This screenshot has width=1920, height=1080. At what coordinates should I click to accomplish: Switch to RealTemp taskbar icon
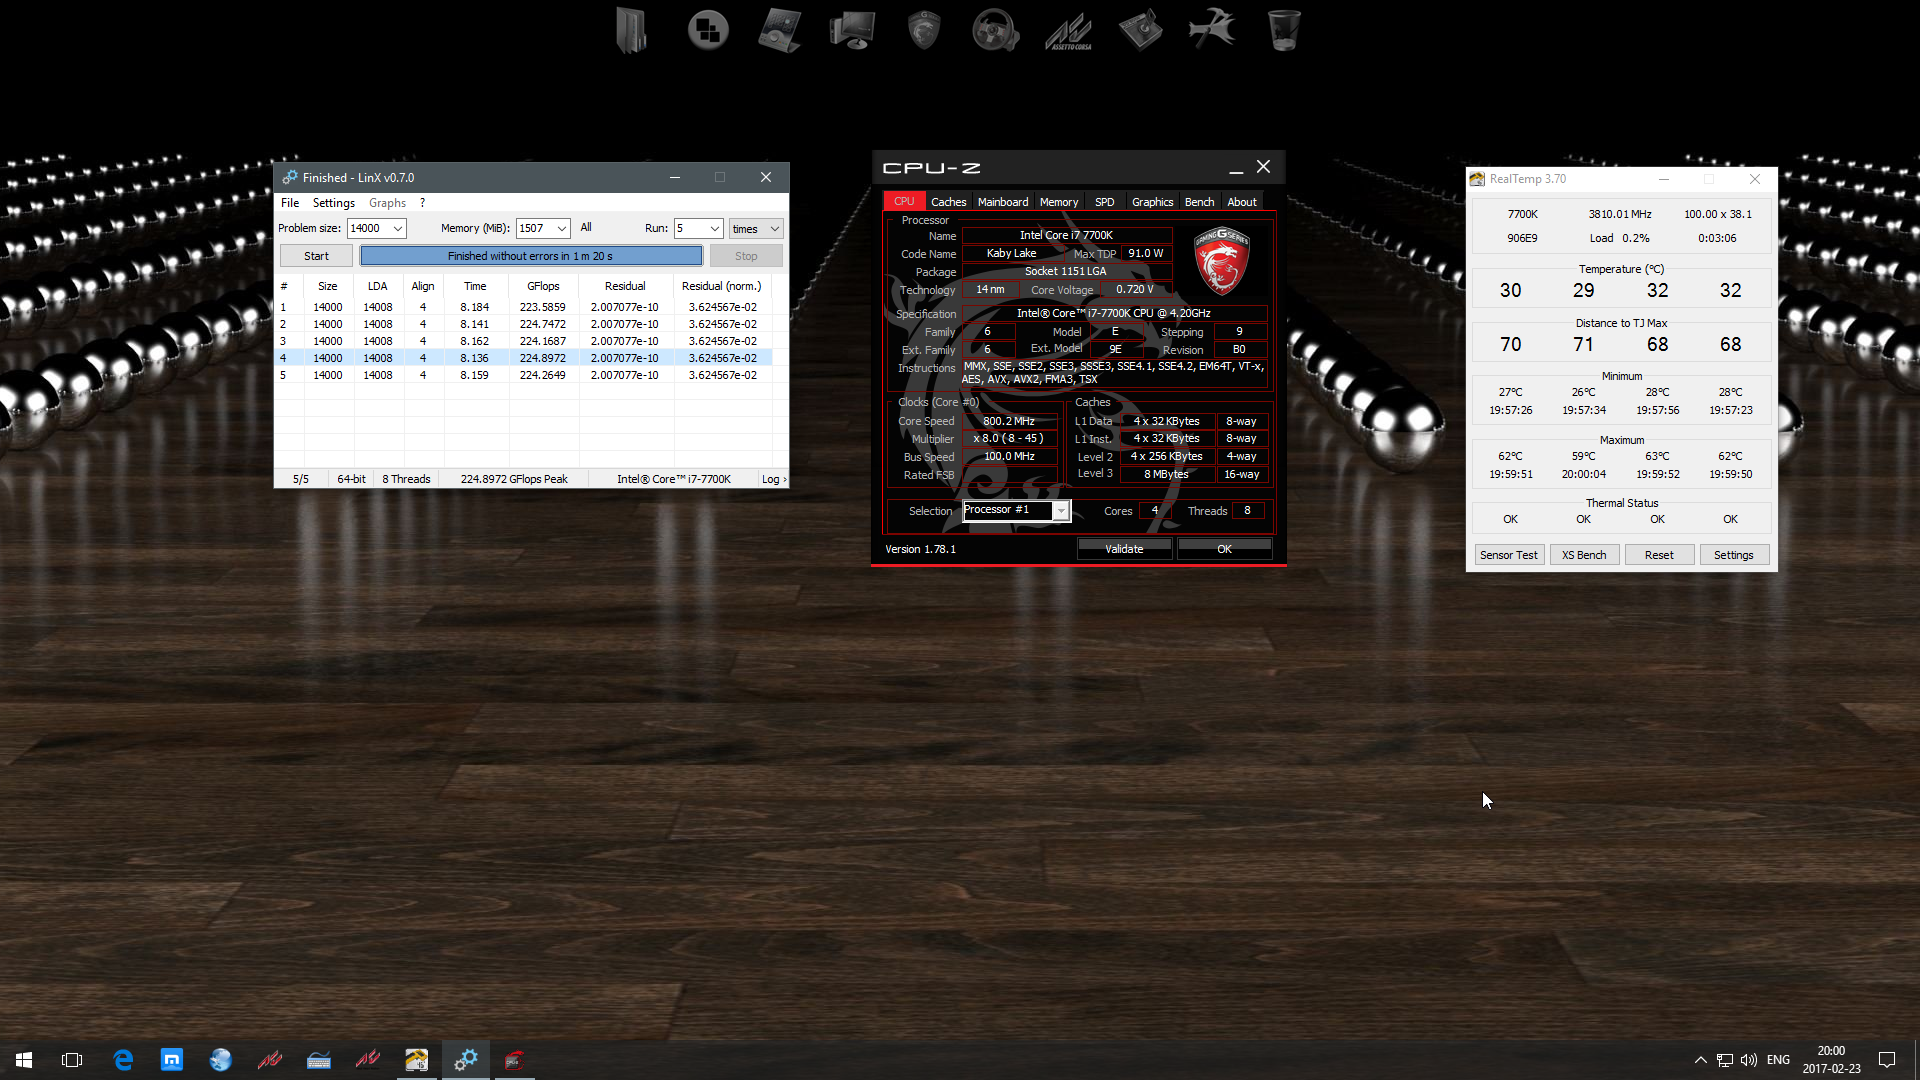(x=416, y=1060)
